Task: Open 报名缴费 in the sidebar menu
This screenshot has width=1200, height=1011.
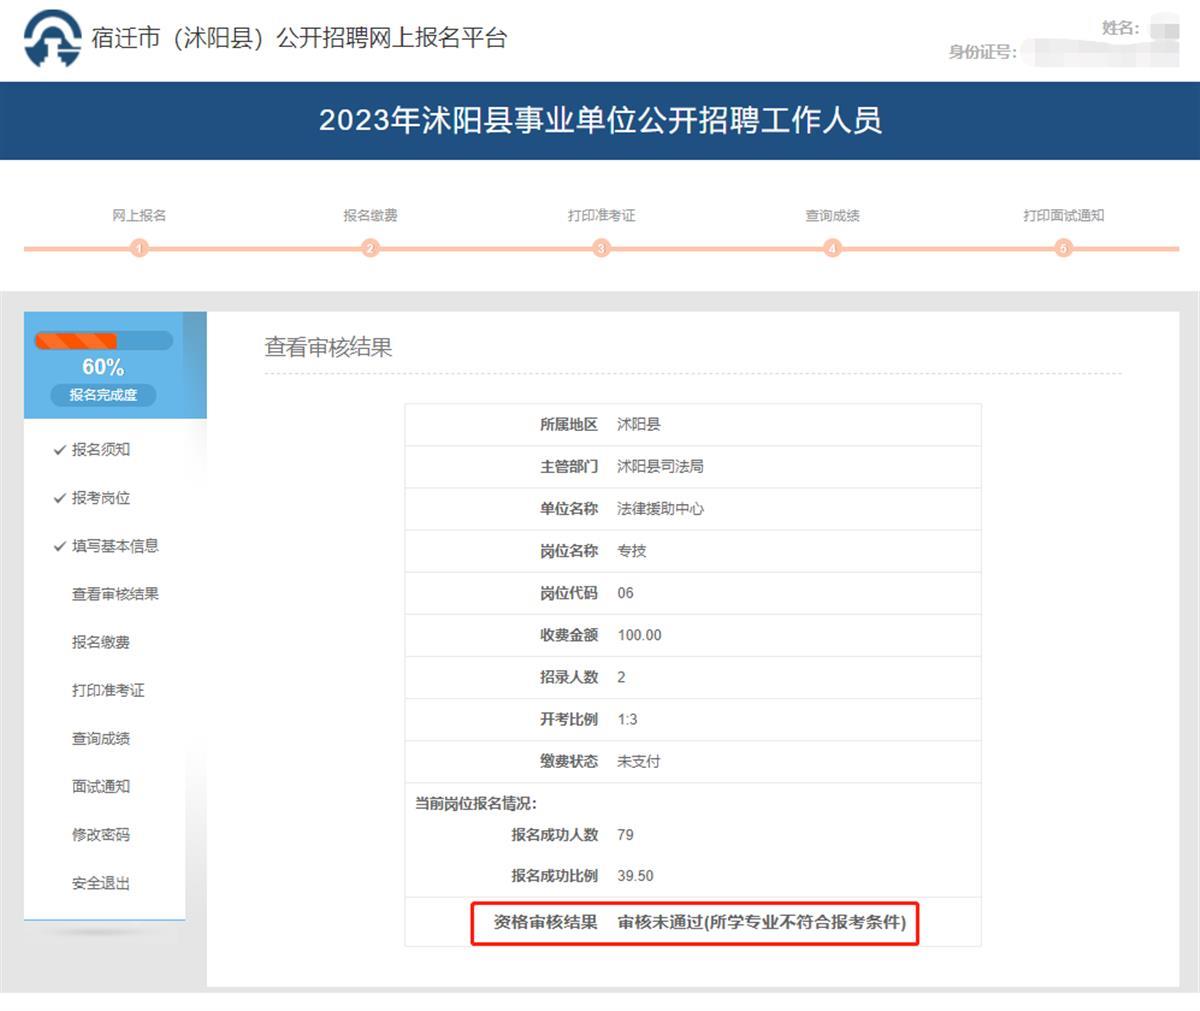Action: (x=101, y=642)
